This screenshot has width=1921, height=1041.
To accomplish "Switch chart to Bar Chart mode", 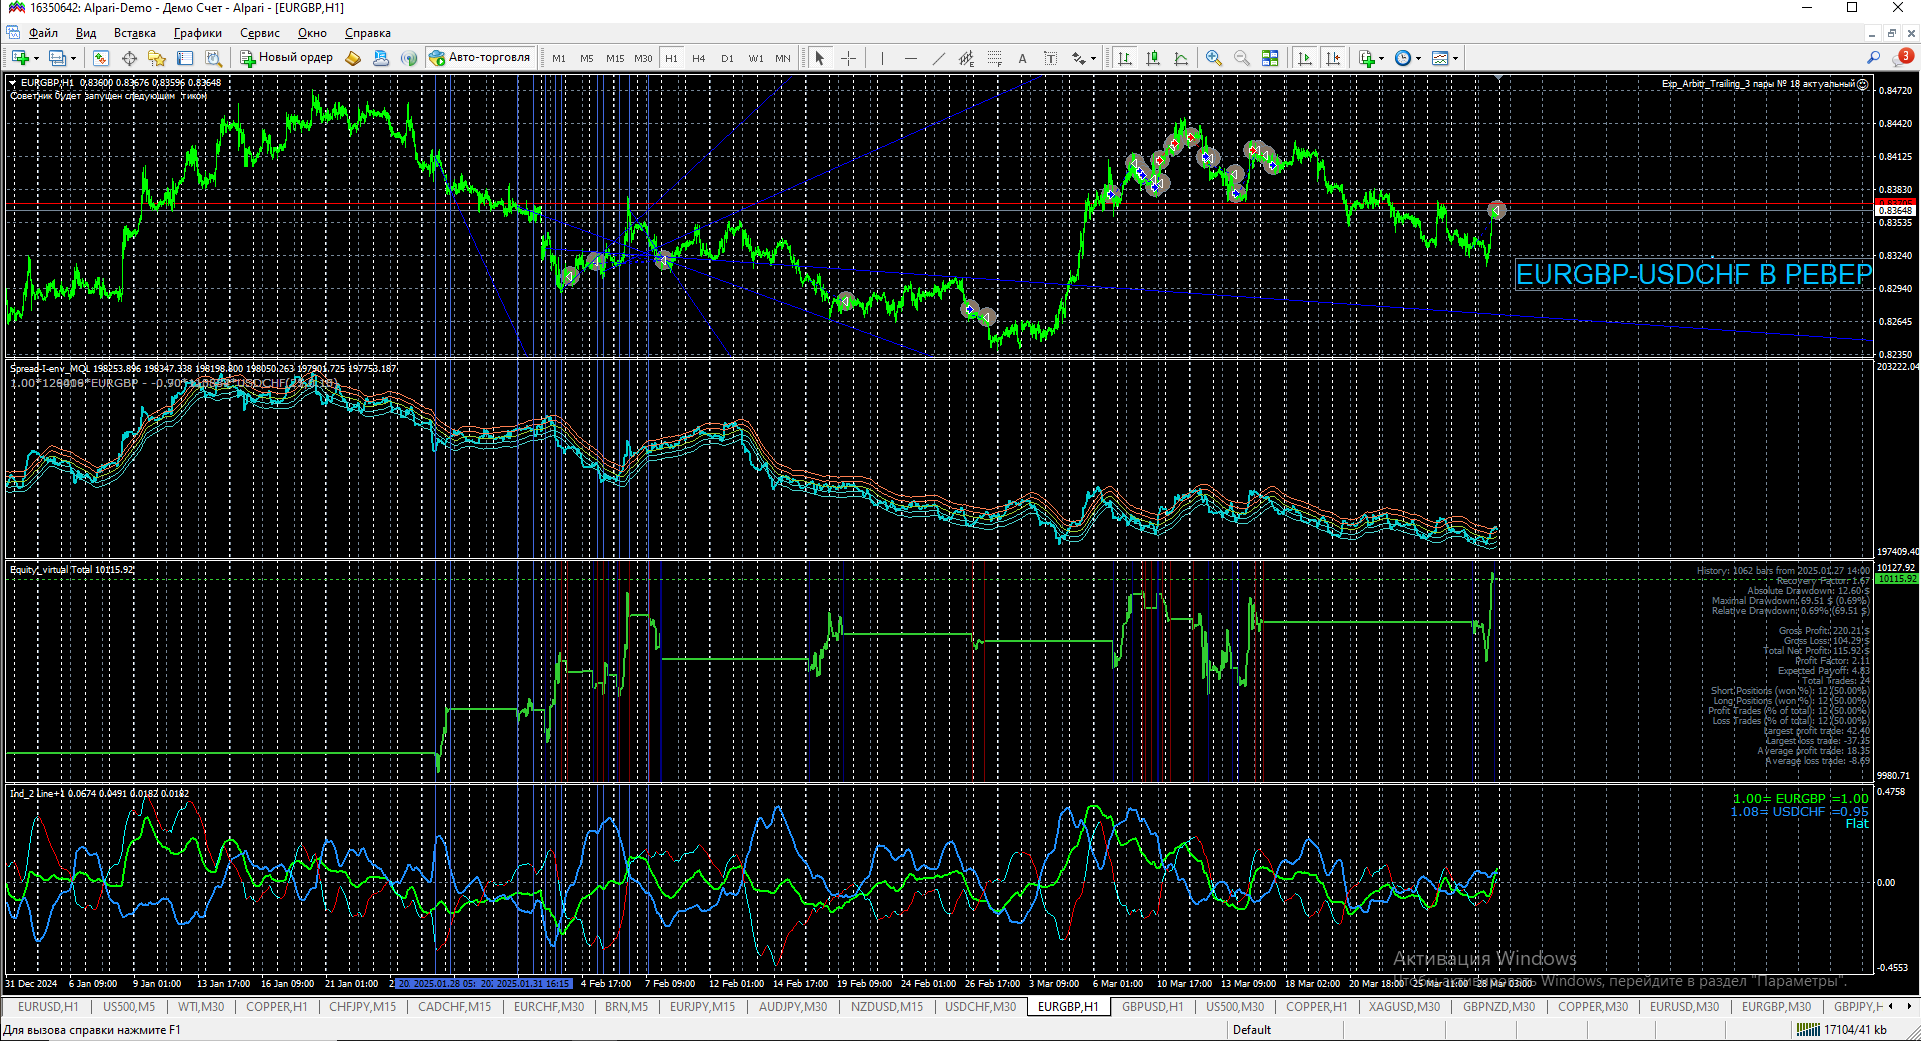I will 1125,58.
